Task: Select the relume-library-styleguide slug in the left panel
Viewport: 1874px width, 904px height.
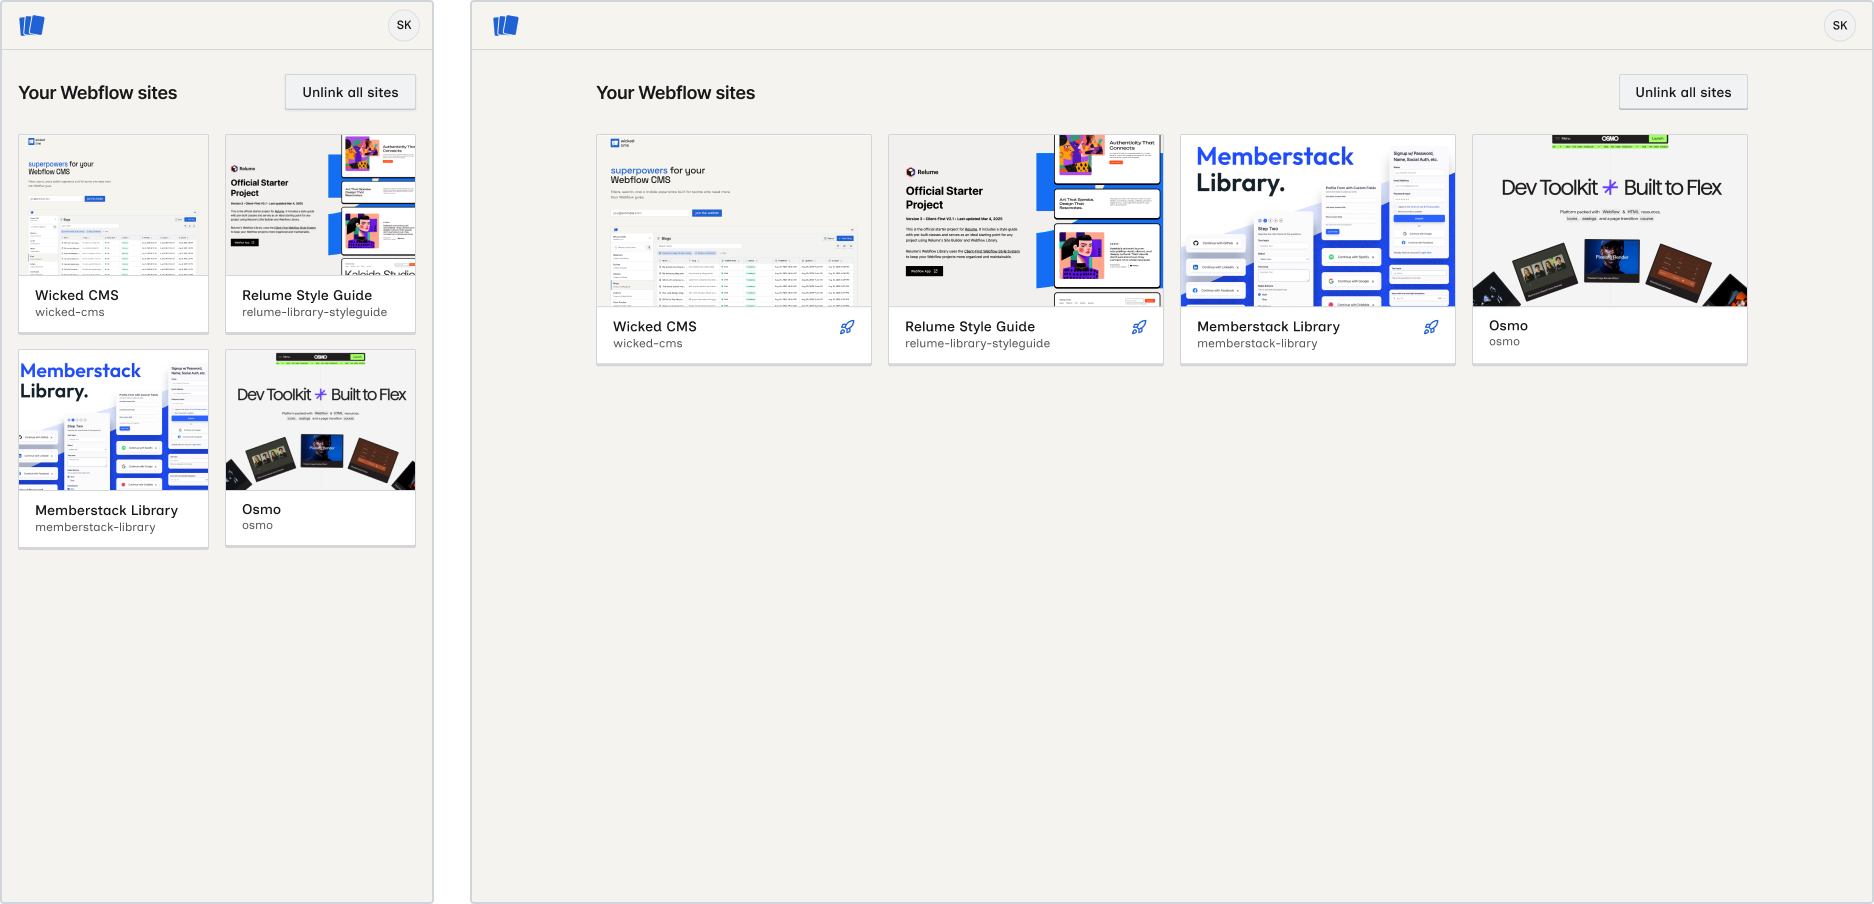Action: (x=314, y=312)
